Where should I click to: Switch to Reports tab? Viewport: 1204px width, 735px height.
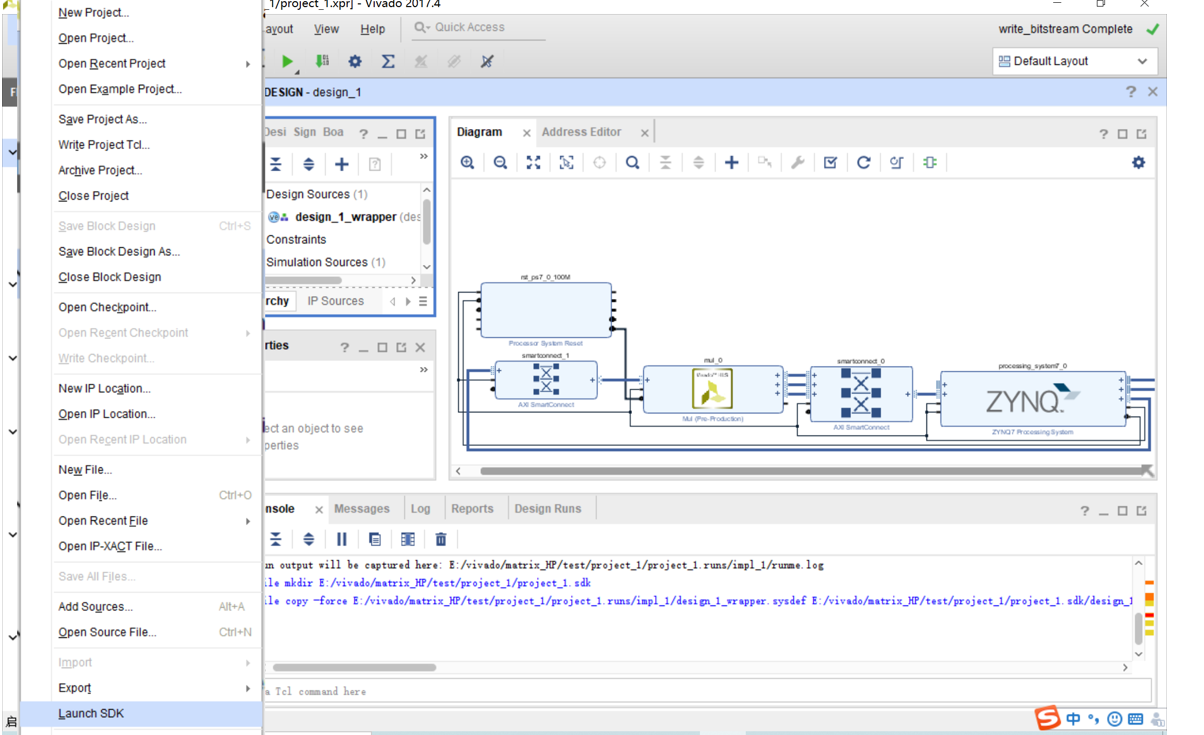click(x=472, y=509)
